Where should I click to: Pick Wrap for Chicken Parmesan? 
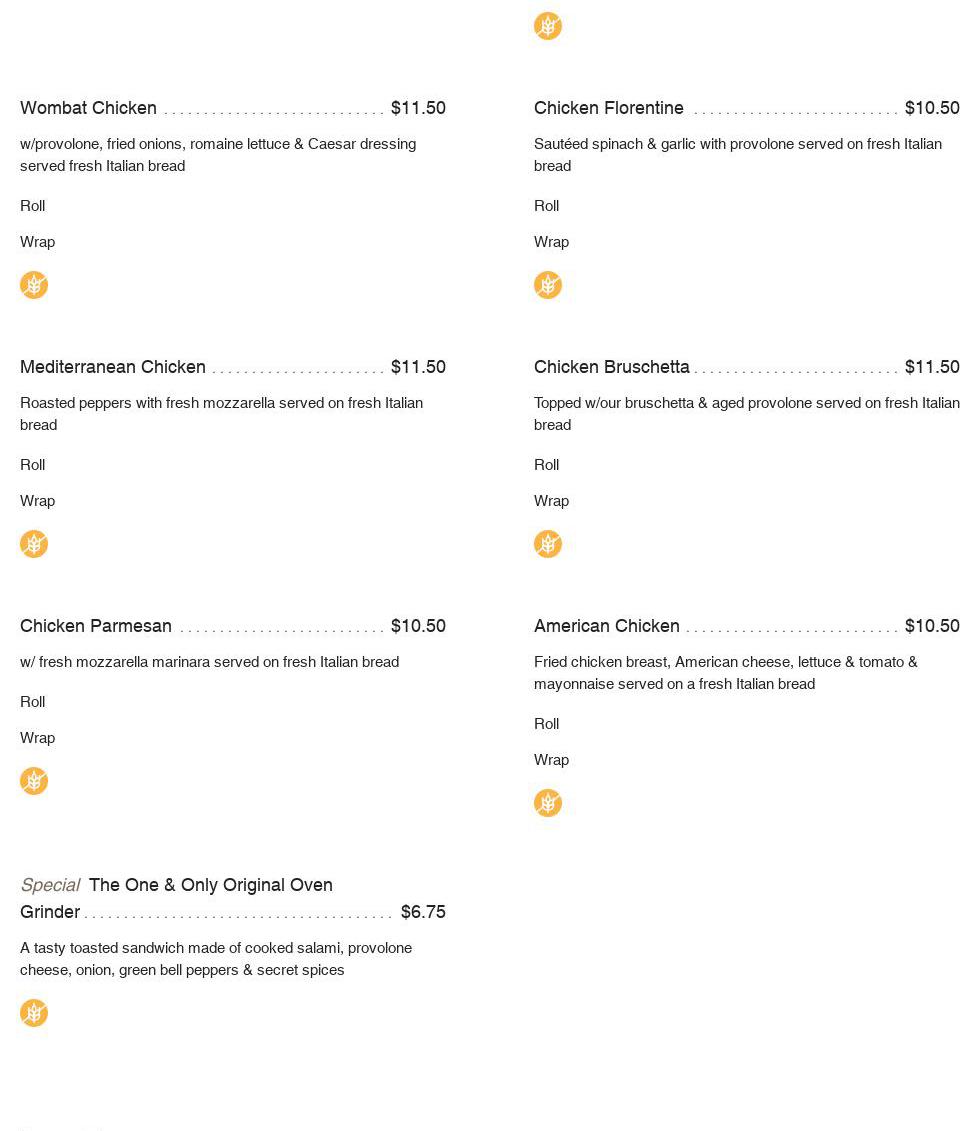click(37, 738)
